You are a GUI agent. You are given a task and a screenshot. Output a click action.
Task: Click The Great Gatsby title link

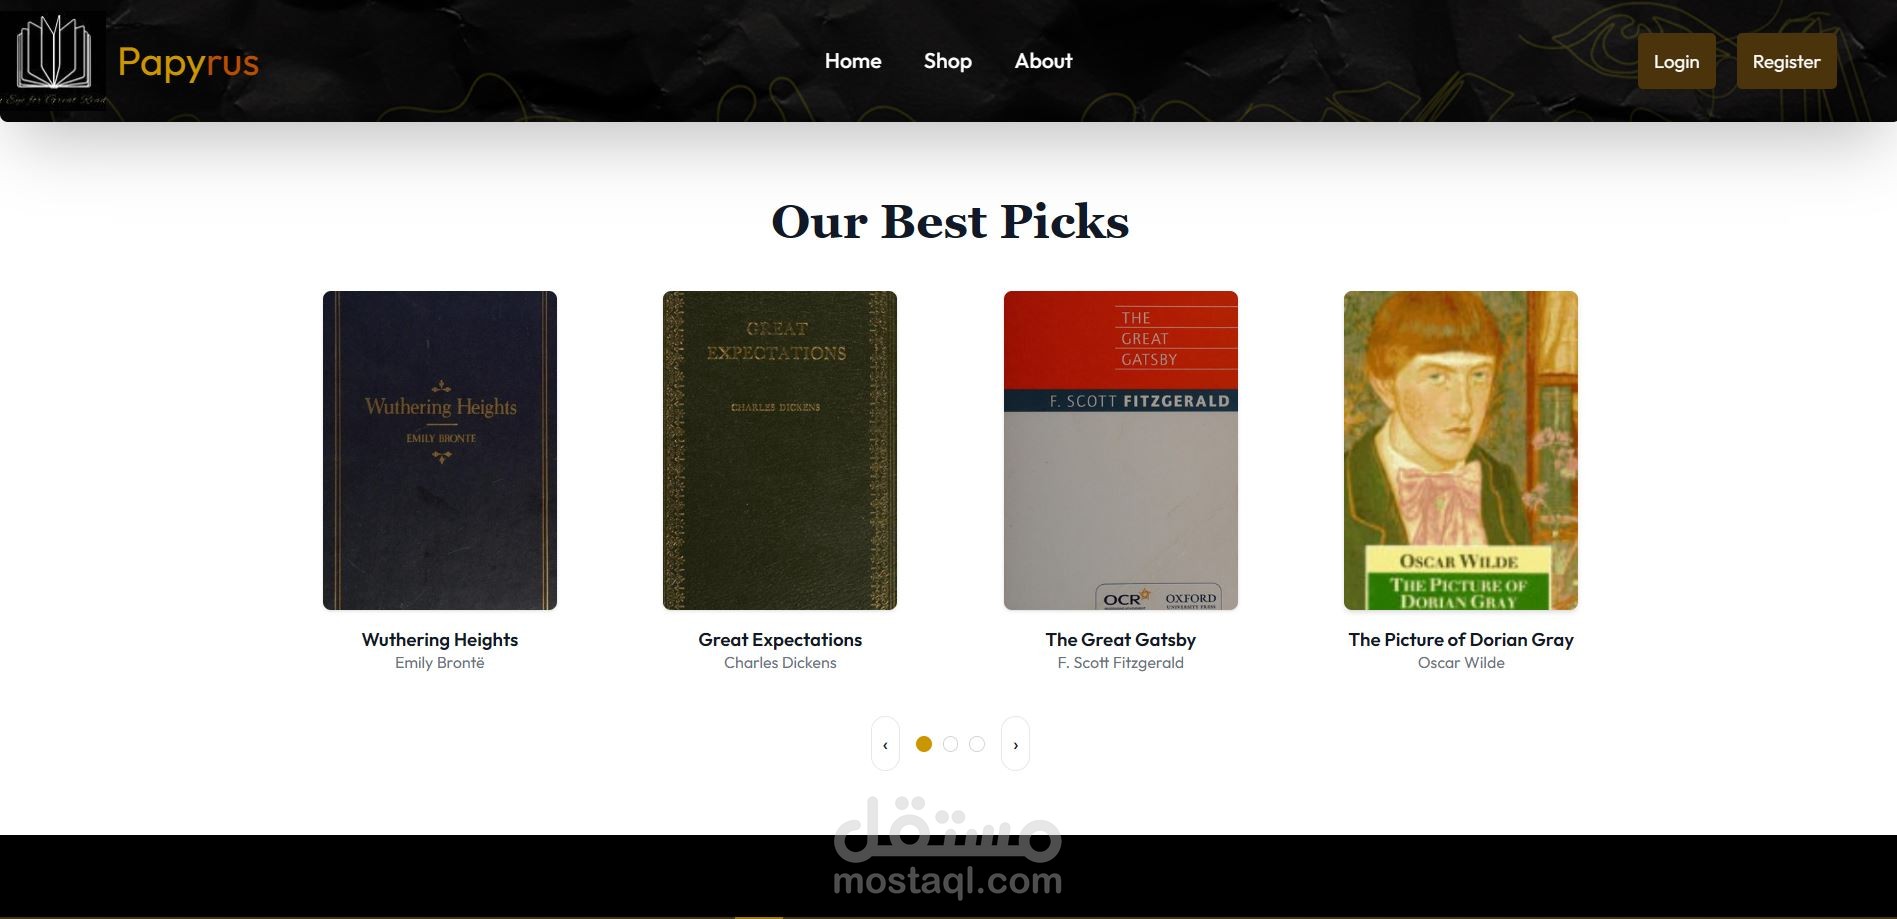tap(1121, 640)
